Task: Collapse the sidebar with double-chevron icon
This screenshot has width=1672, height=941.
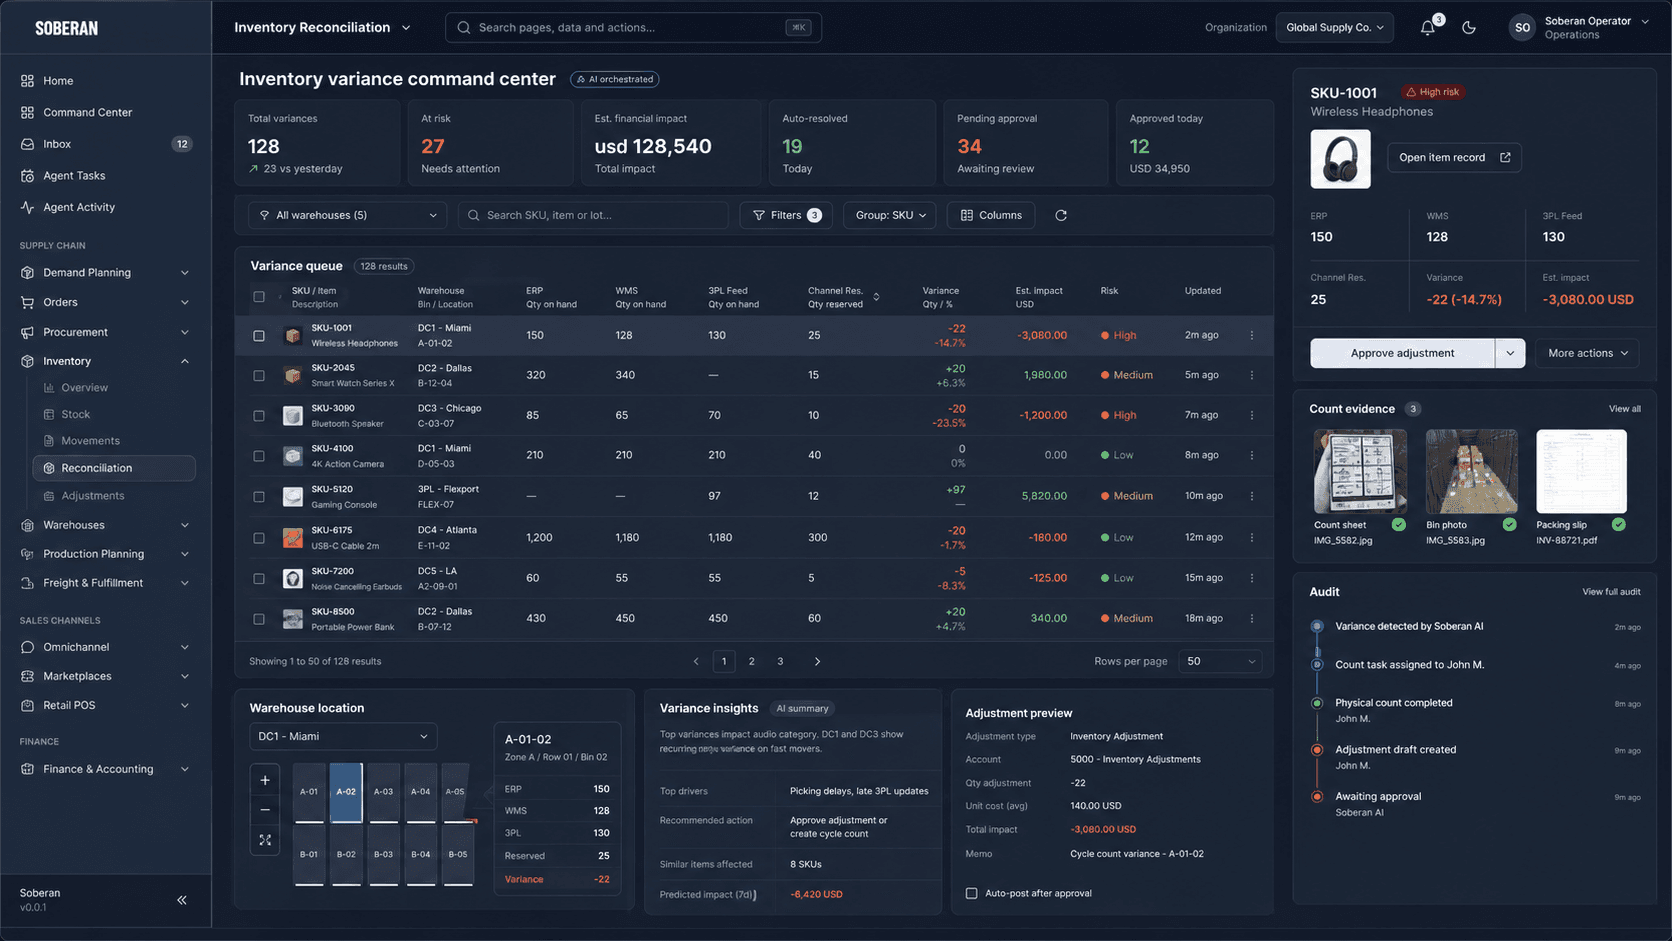Action: pos(182,900)
